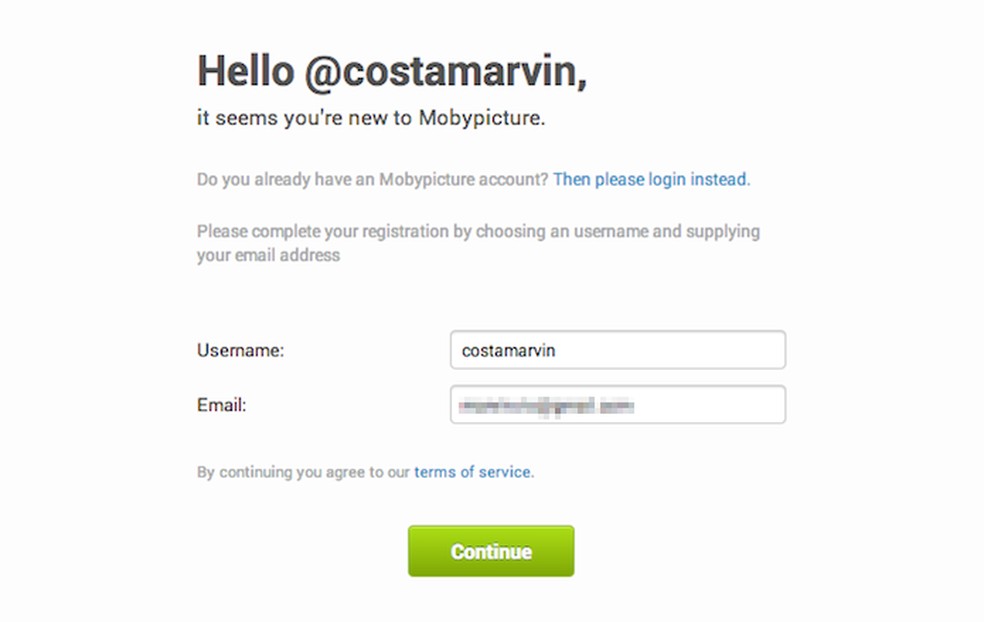The height and width of the screenshot is (622, 984).
Task: Open the terms of service link
Action: (x=473, y=472)
